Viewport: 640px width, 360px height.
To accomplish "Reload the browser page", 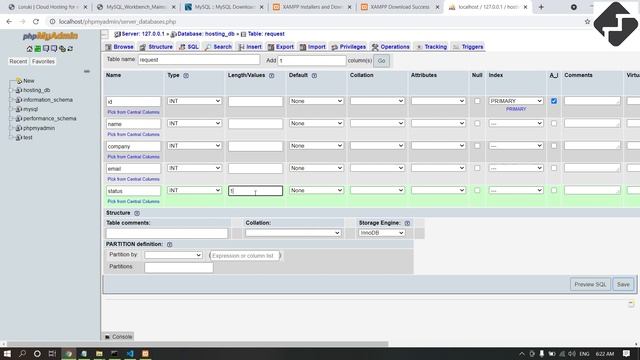I will pyautogui.click(x=36, y=22).
